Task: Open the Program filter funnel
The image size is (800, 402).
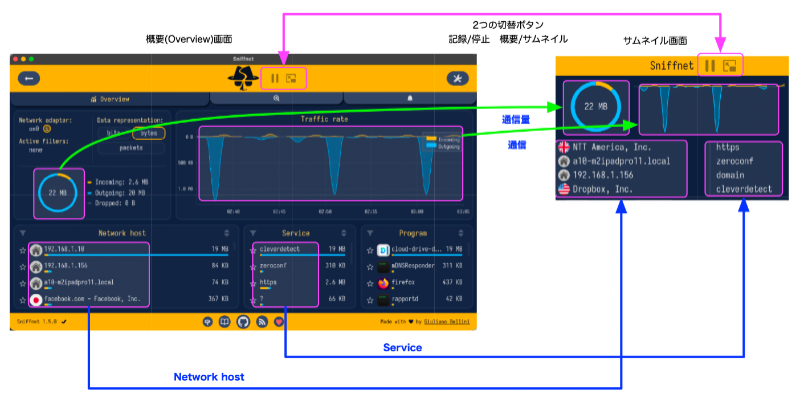Action: click(x=370, y=233)
